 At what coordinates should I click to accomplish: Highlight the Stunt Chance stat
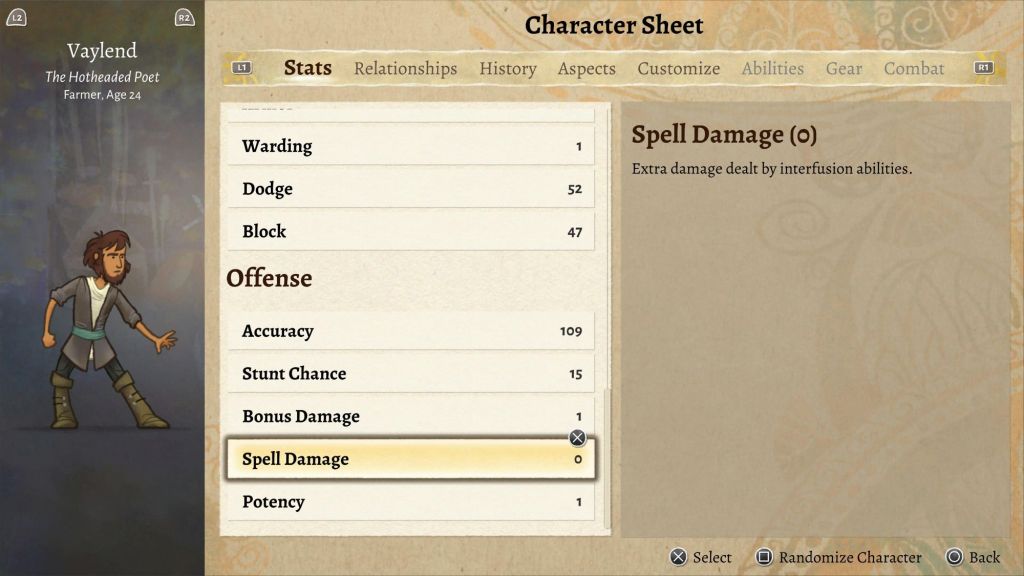pos(411,374)
